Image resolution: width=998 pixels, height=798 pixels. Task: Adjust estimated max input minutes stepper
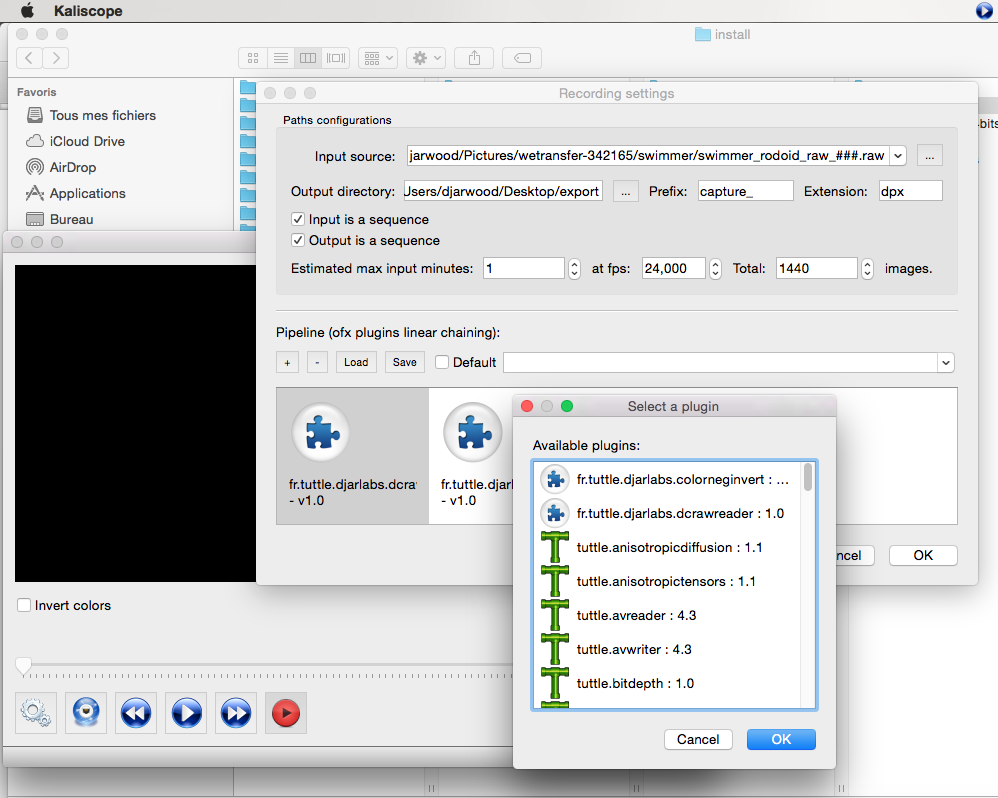(x=574, y=269)
